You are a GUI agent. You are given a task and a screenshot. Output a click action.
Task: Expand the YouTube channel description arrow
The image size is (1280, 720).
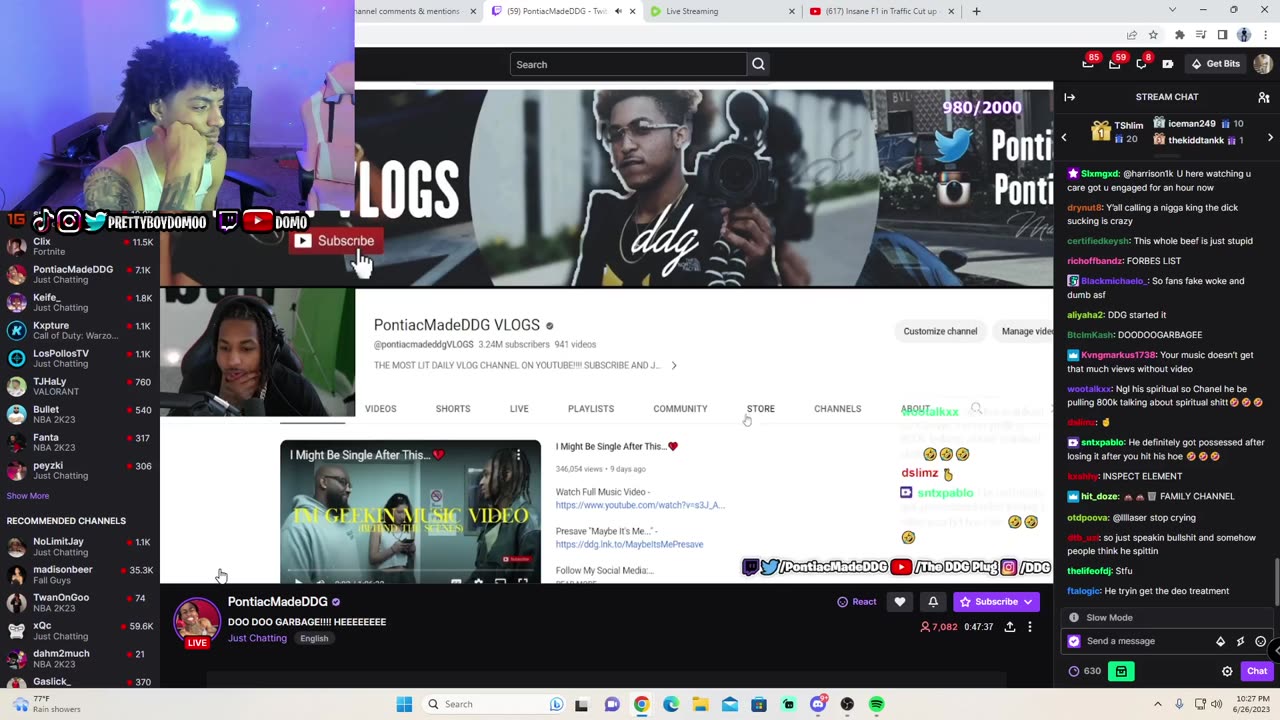click(x=674, y=365)
